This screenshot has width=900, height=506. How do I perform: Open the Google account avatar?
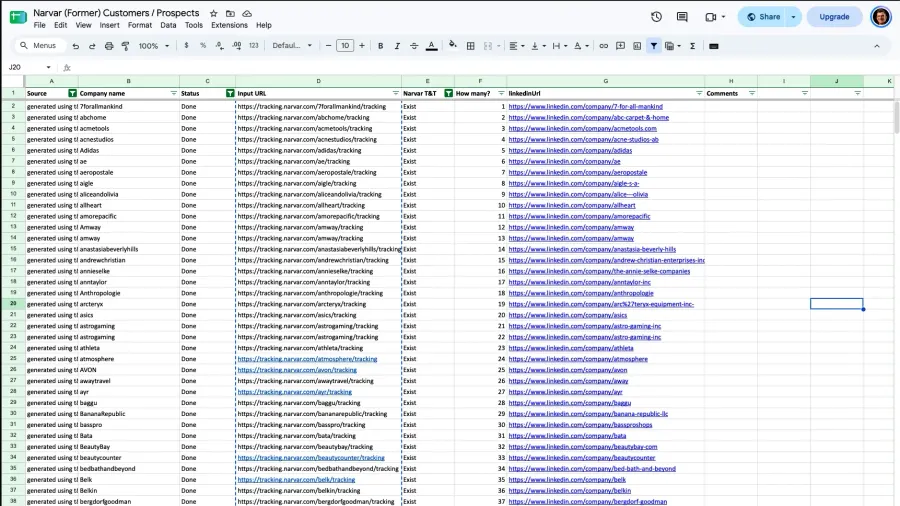pos(880,17)
